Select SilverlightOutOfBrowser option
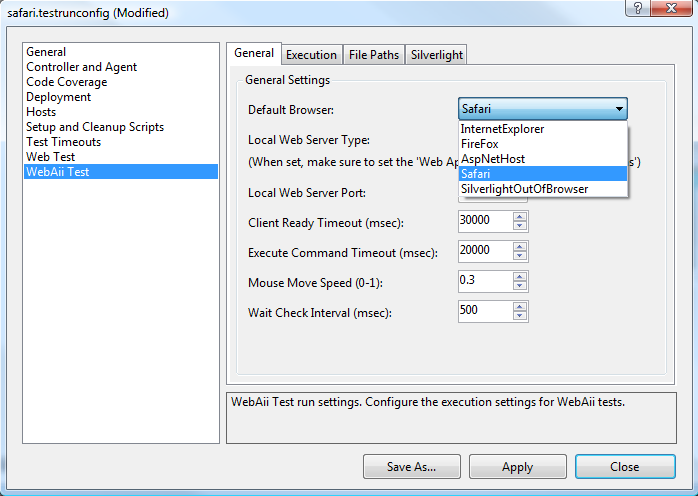The image size is (698, 496). tap(524, 189)
